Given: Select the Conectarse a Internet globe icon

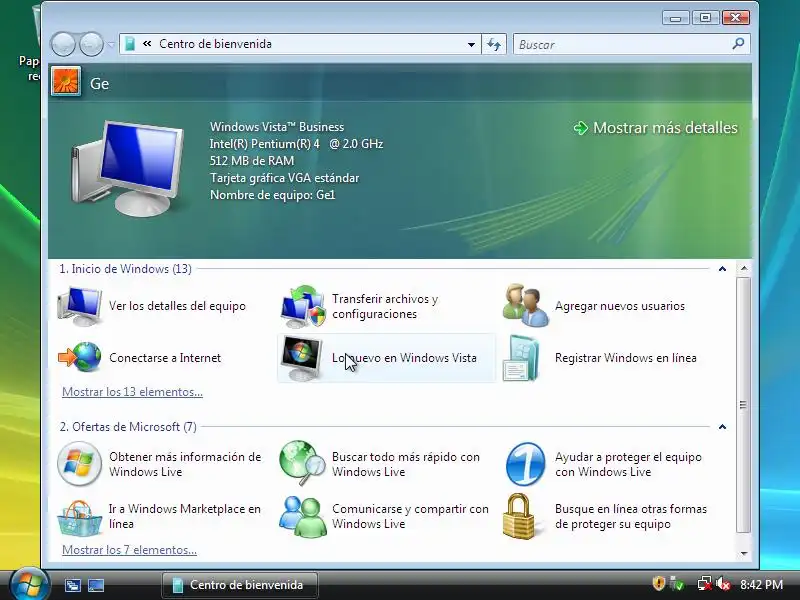Looking at the screenshot, I should pos(80,357).
